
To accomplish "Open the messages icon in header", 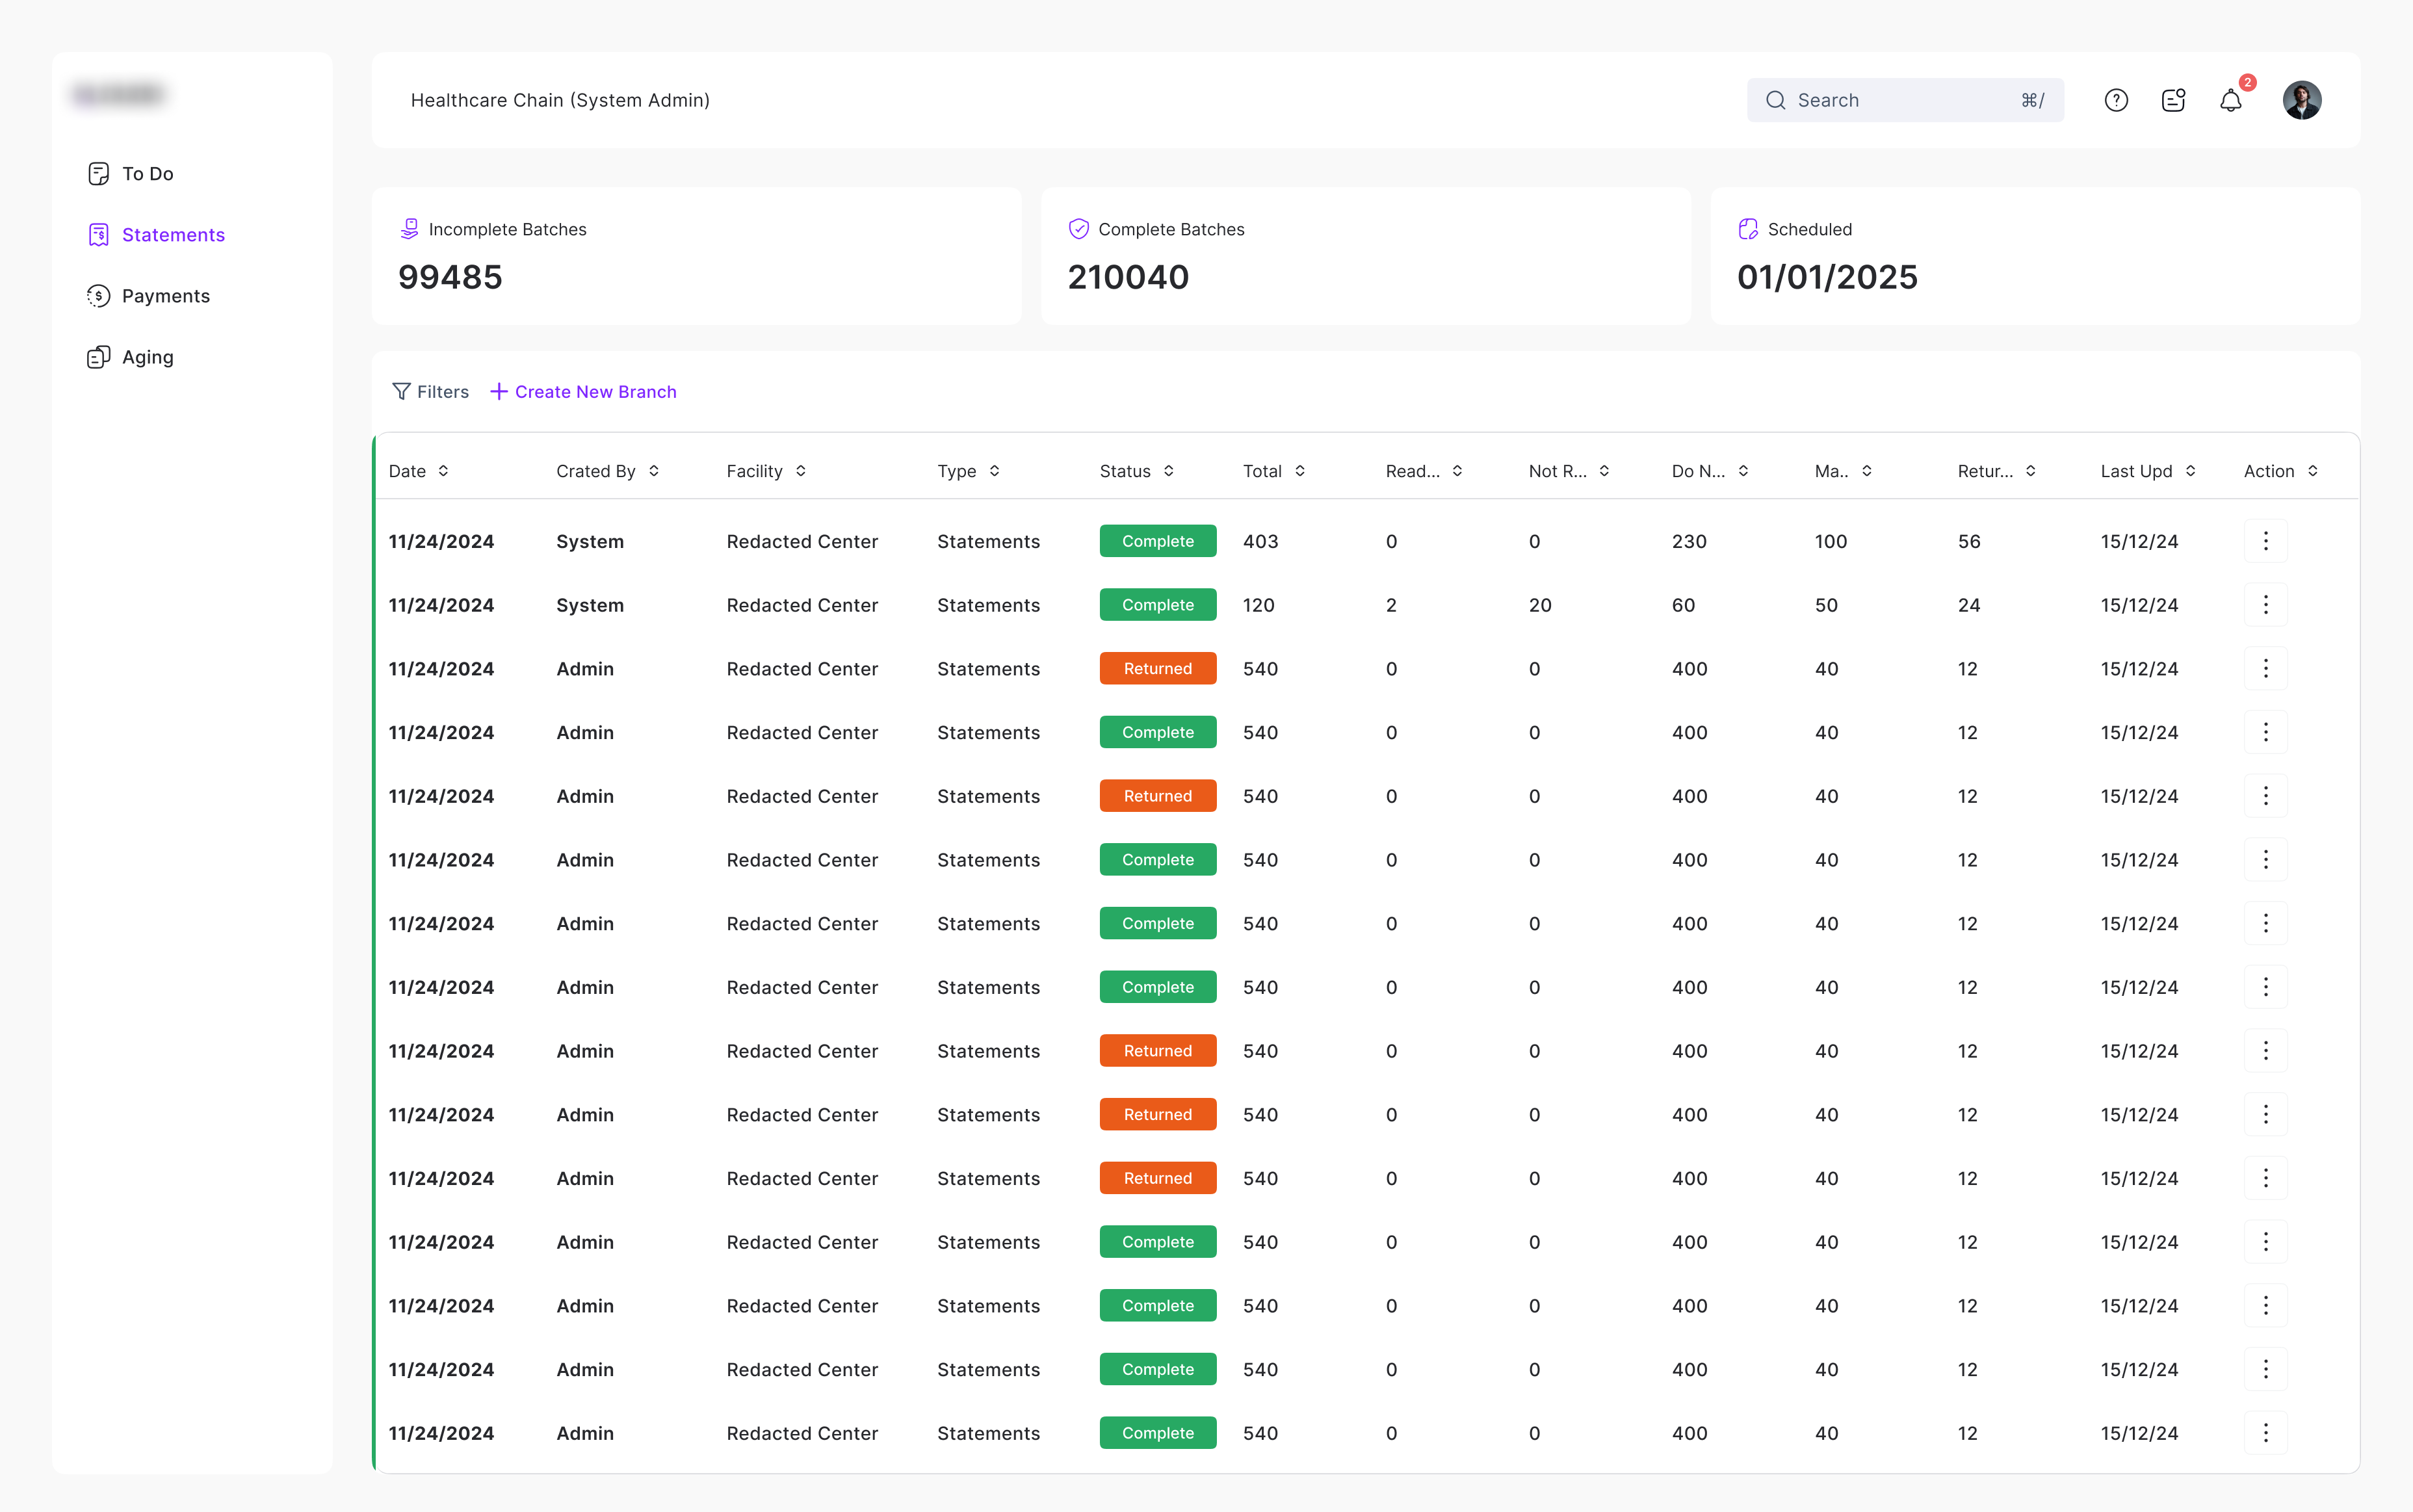I will click(2173, 100).
